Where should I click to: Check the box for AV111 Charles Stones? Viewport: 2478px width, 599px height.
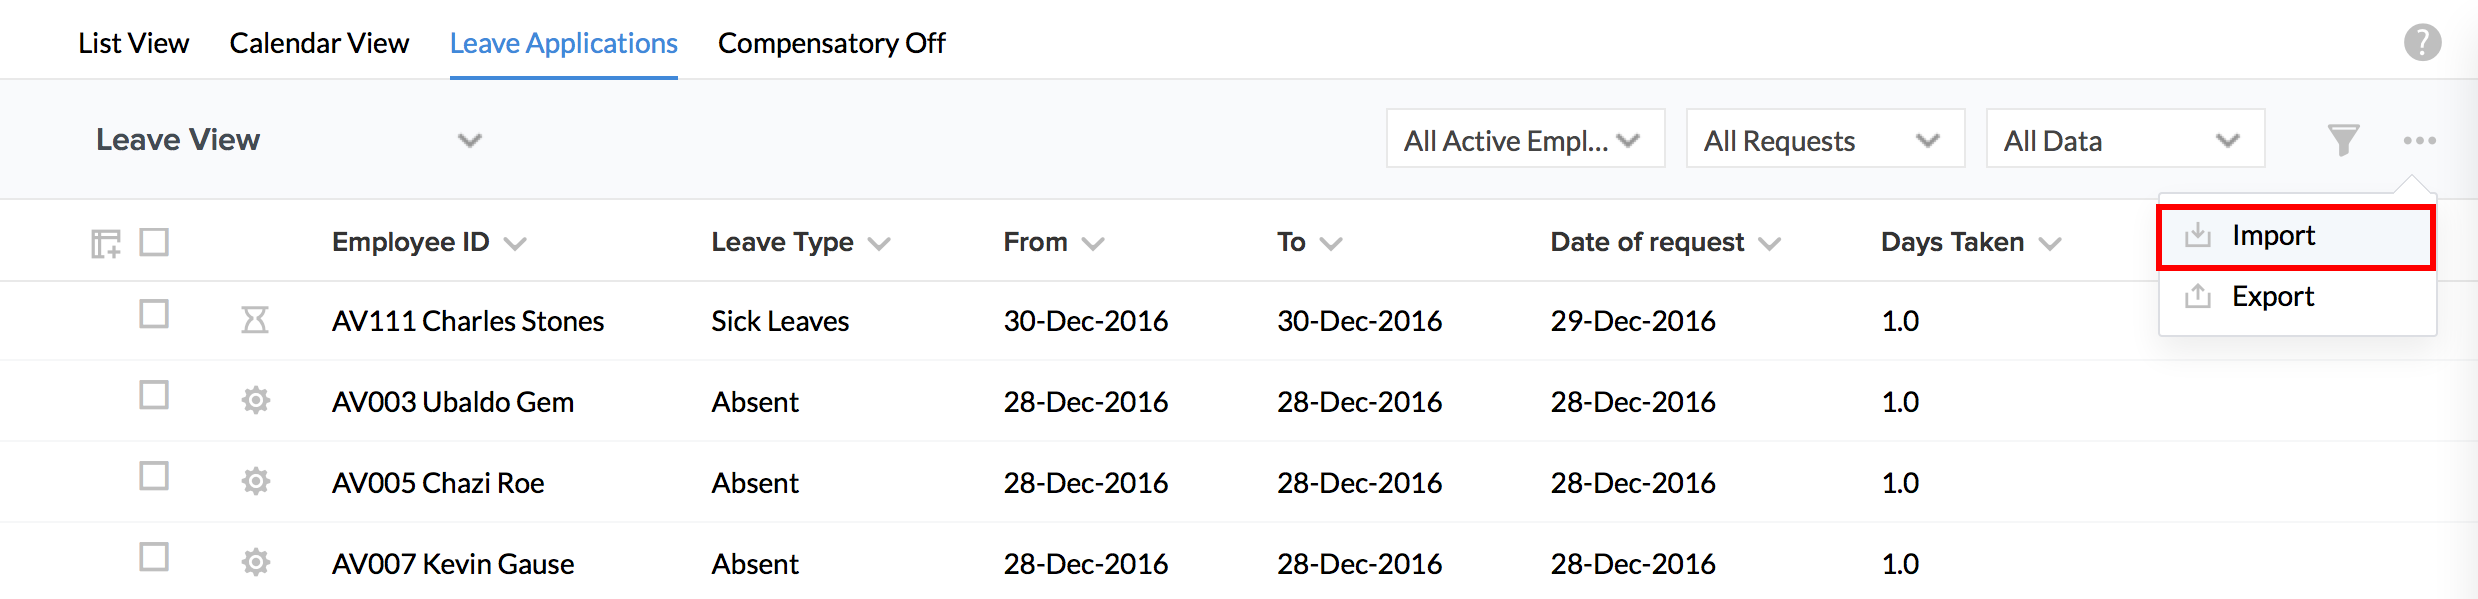click(154, 314)
